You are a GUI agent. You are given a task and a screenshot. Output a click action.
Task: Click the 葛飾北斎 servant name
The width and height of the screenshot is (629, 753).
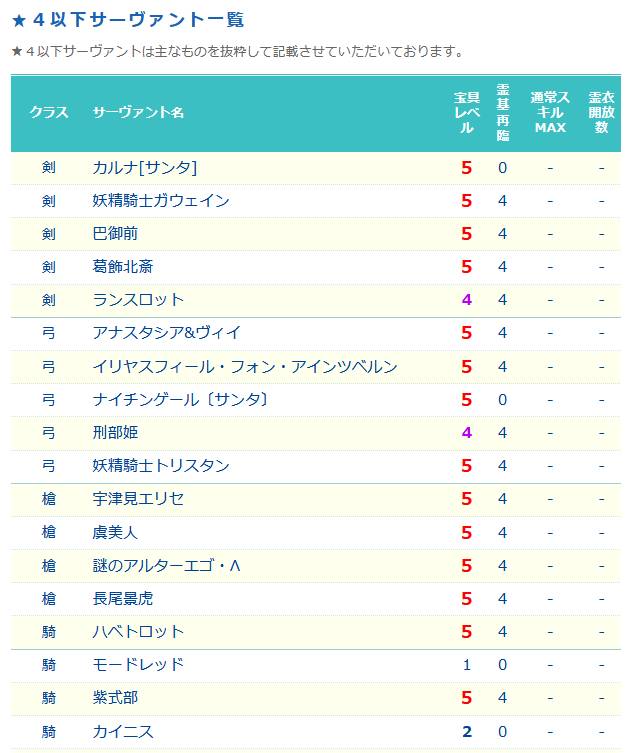coord(122,267)
